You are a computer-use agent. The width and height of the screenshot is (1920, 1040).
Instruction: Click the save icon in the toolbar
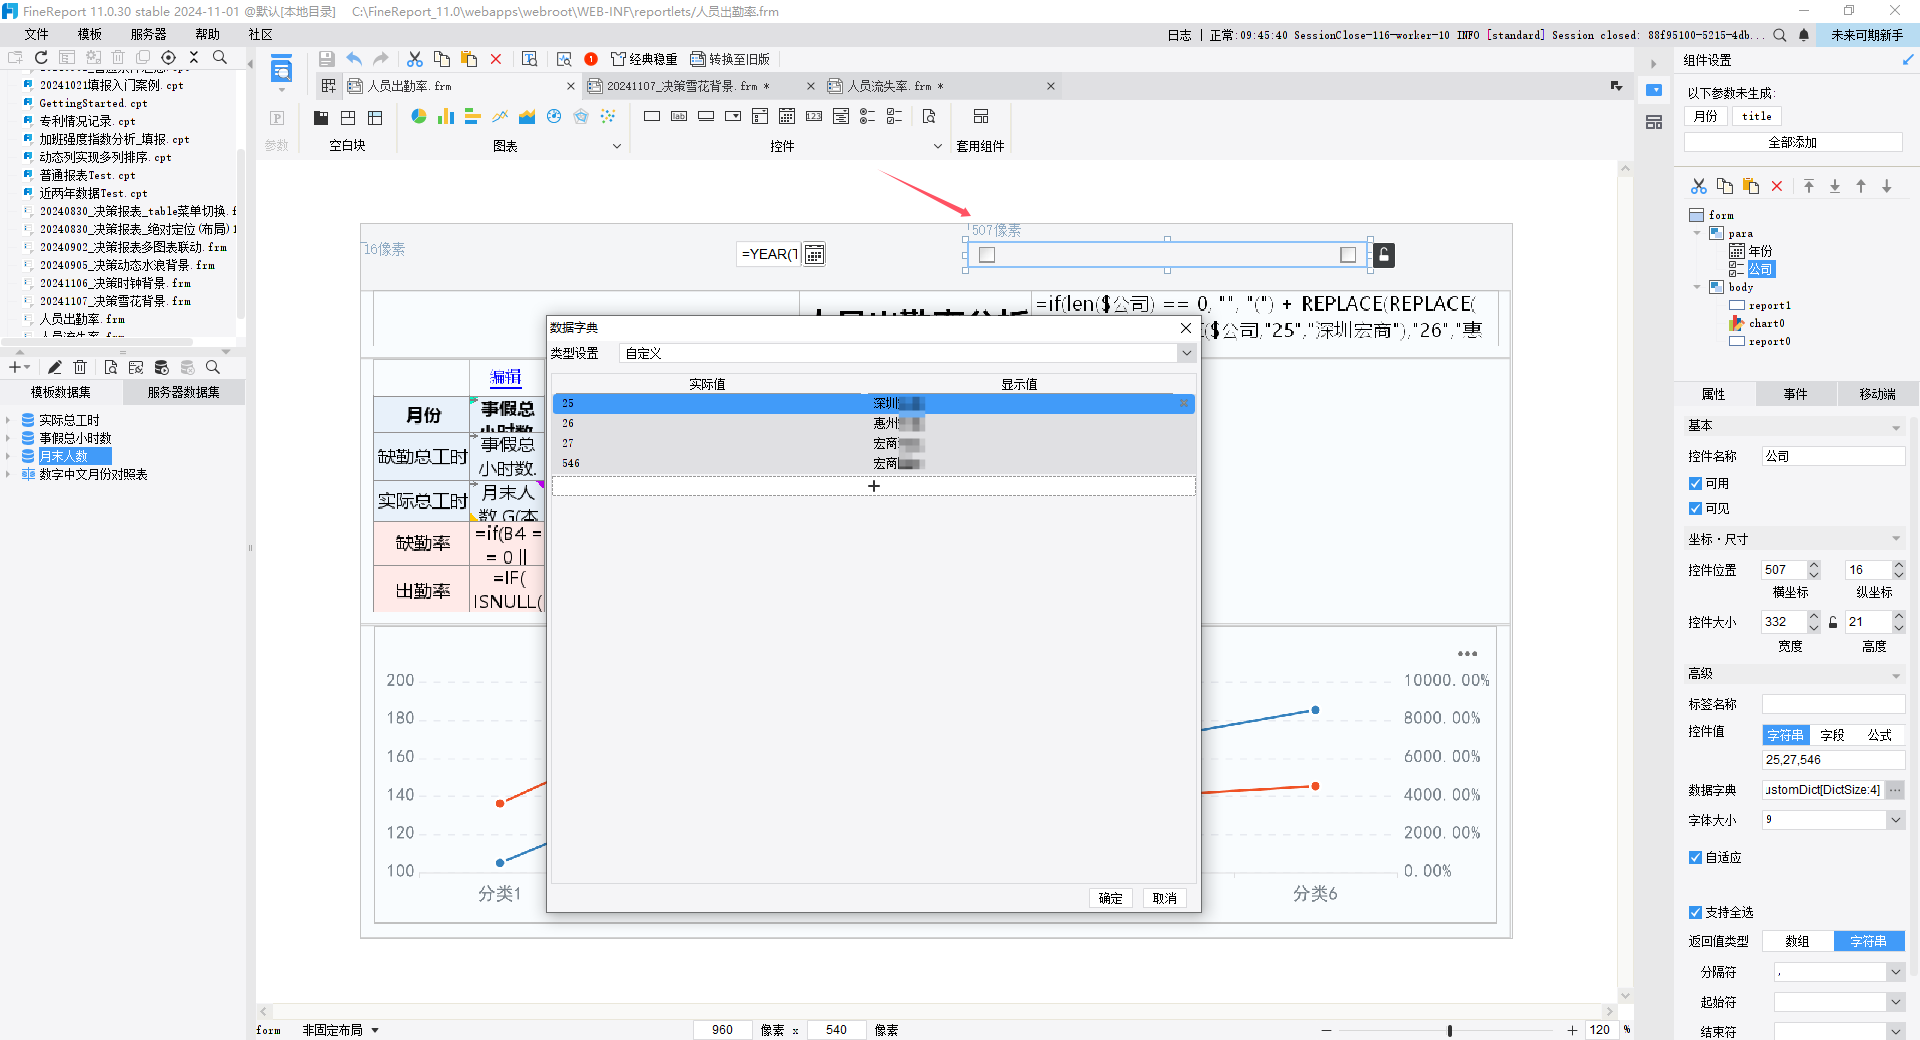point(326,59)
